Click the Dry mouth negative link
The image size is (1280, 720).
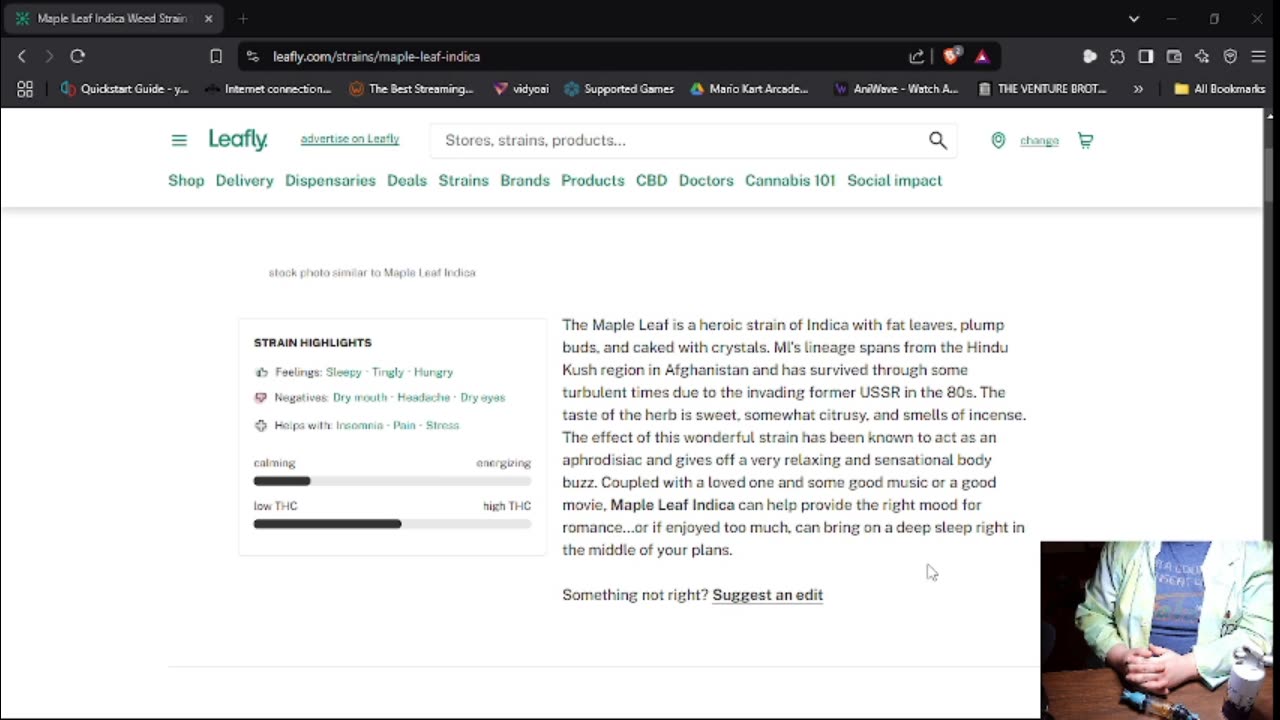tap(360, 397)
